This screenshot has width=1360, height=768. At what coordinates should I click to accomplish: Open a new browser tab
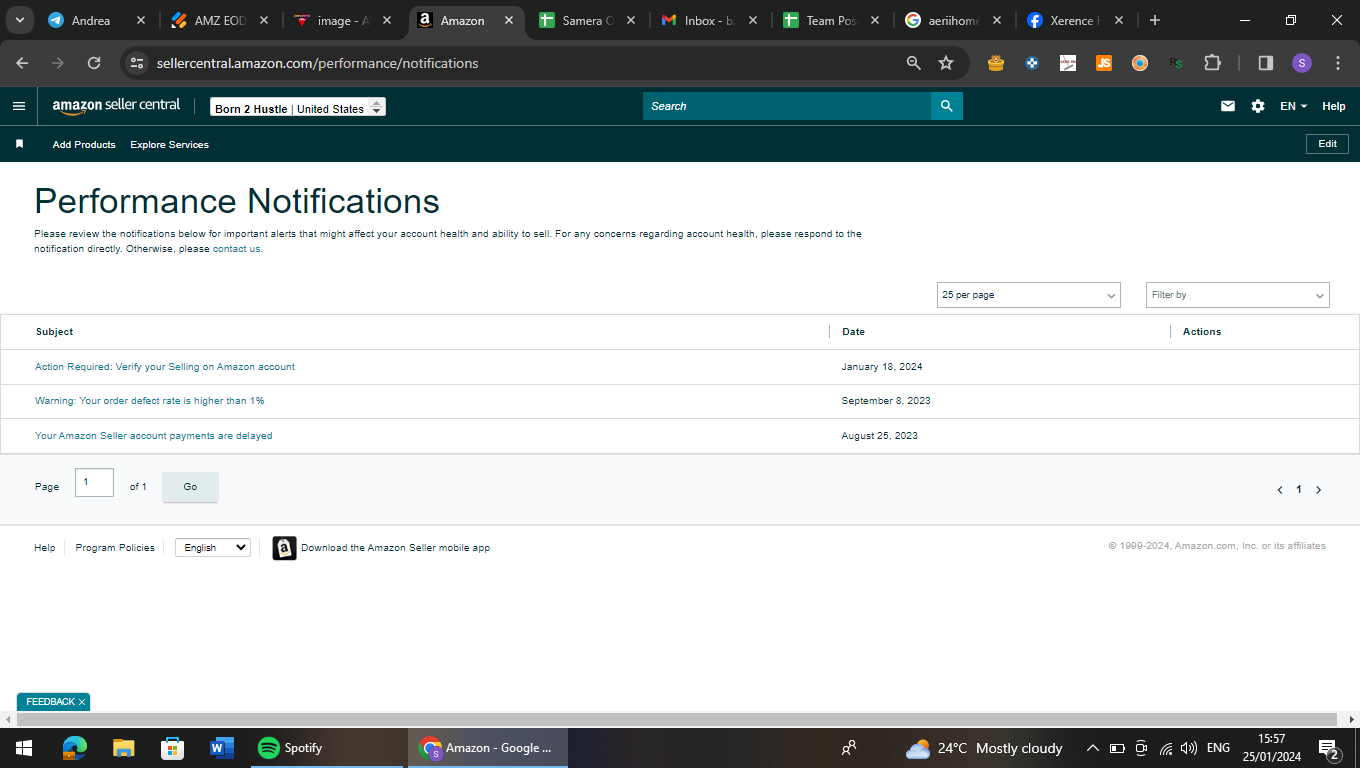pos(1155,20)
